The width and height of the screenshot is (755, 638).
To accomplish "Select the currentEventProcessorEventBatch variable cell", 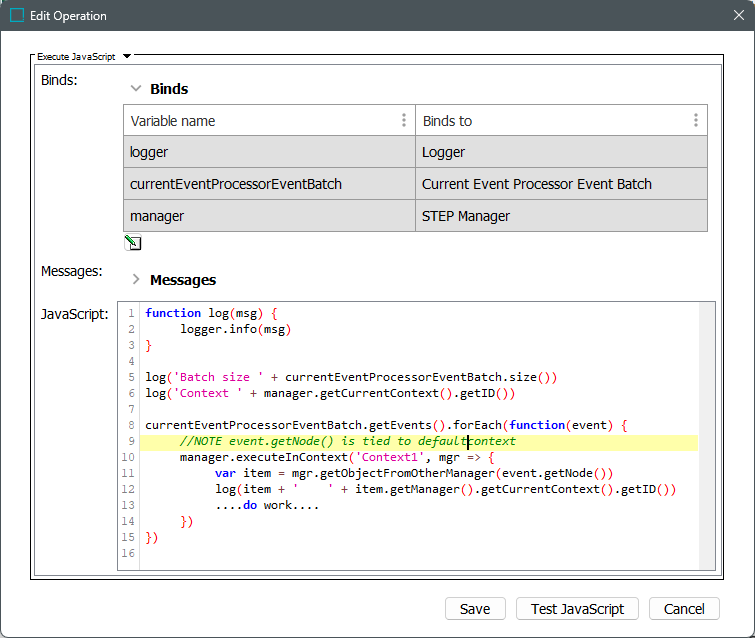I will [269, 184].
